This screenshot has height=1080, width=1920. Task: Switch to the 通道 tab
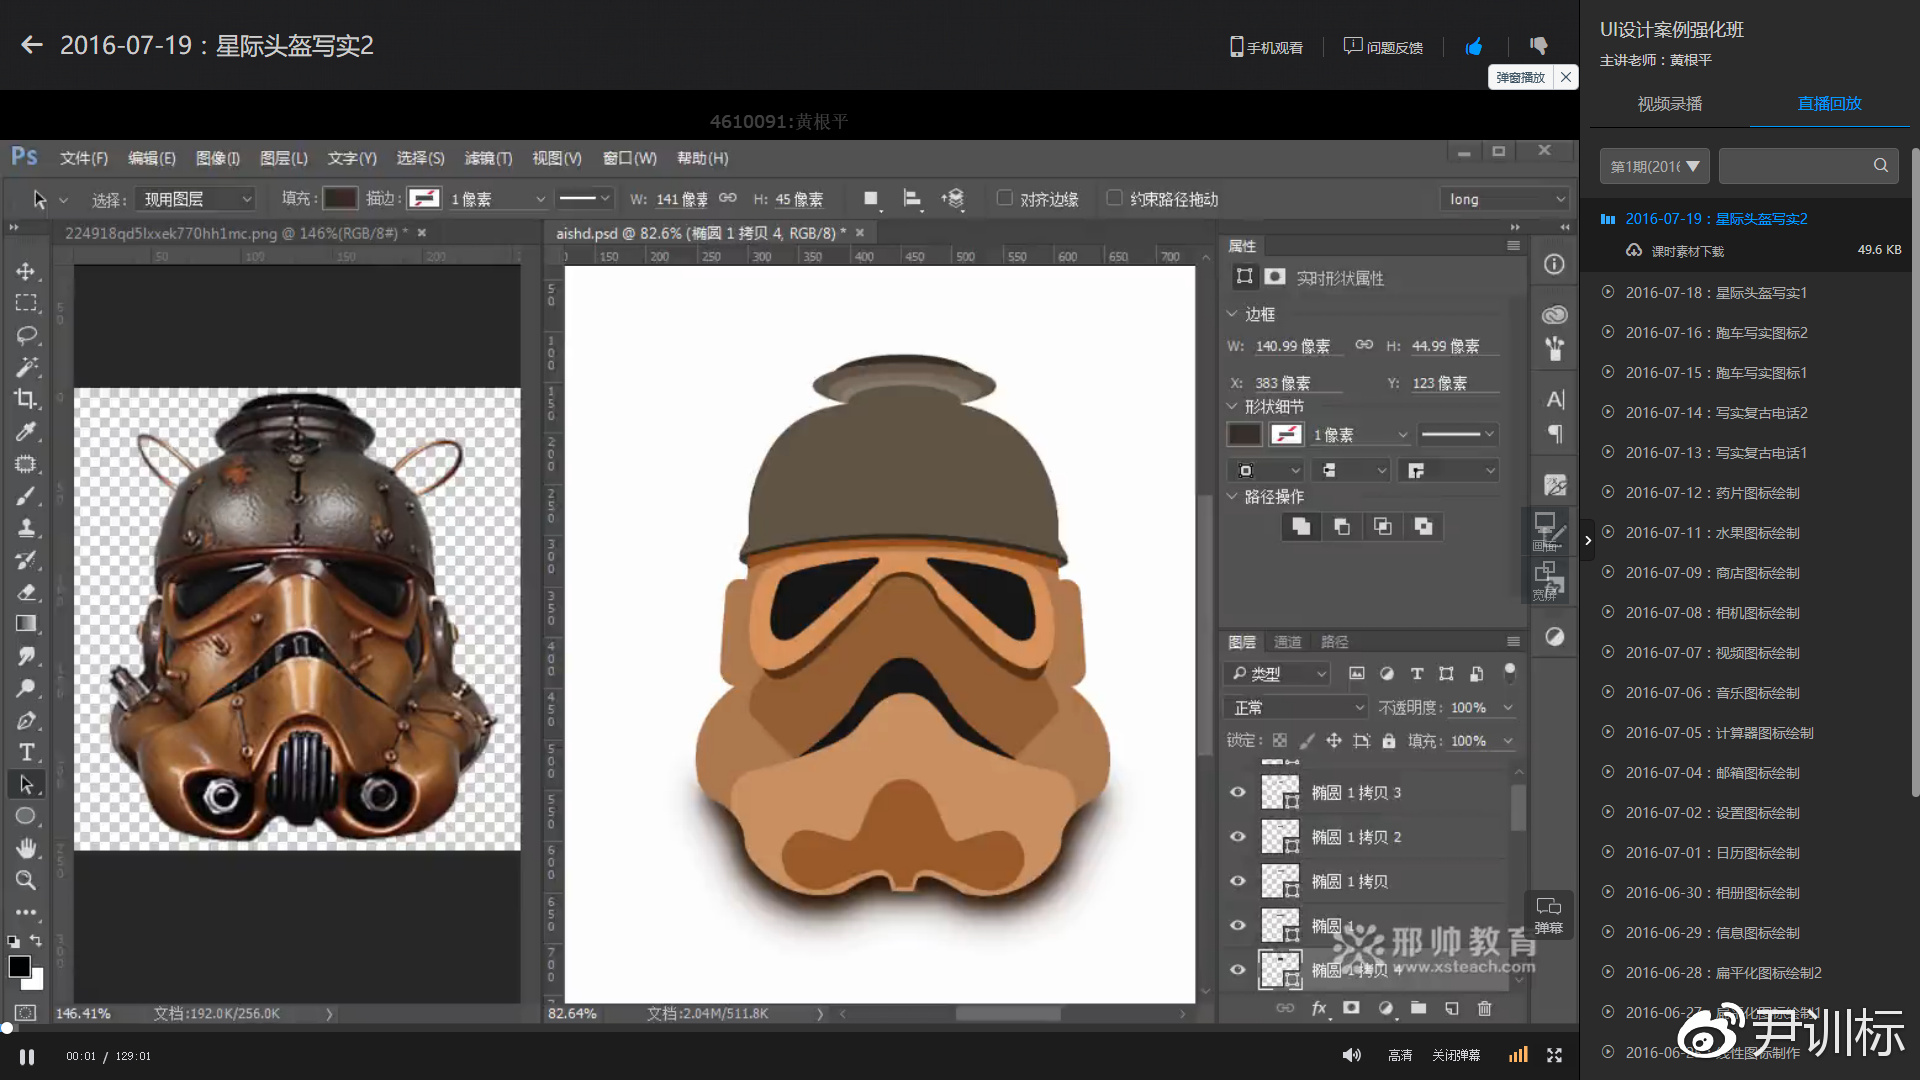[x=1287, y=642]
